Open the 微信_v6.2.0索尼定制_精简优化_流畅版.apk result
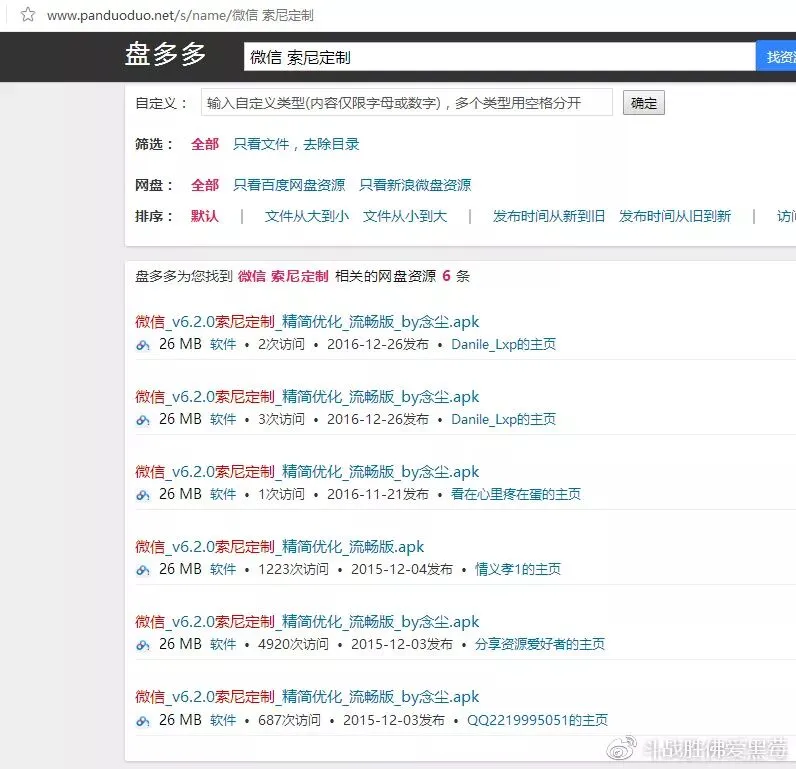 coord(279,547)
